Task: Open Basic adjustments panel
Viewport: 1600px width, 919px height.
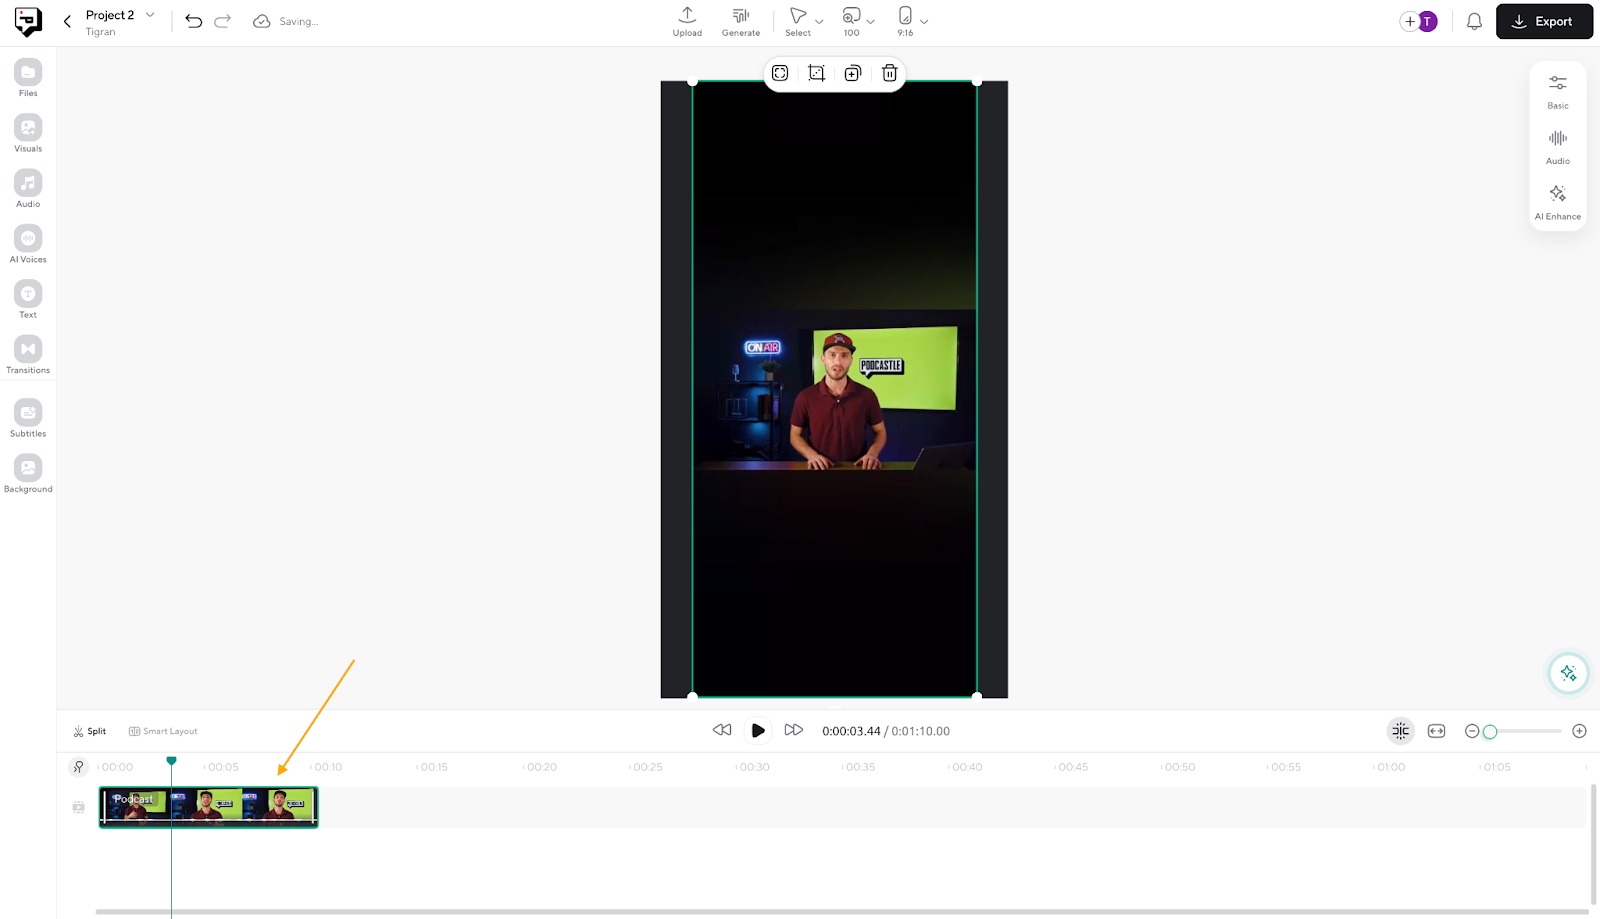Action: point(1558,91)
